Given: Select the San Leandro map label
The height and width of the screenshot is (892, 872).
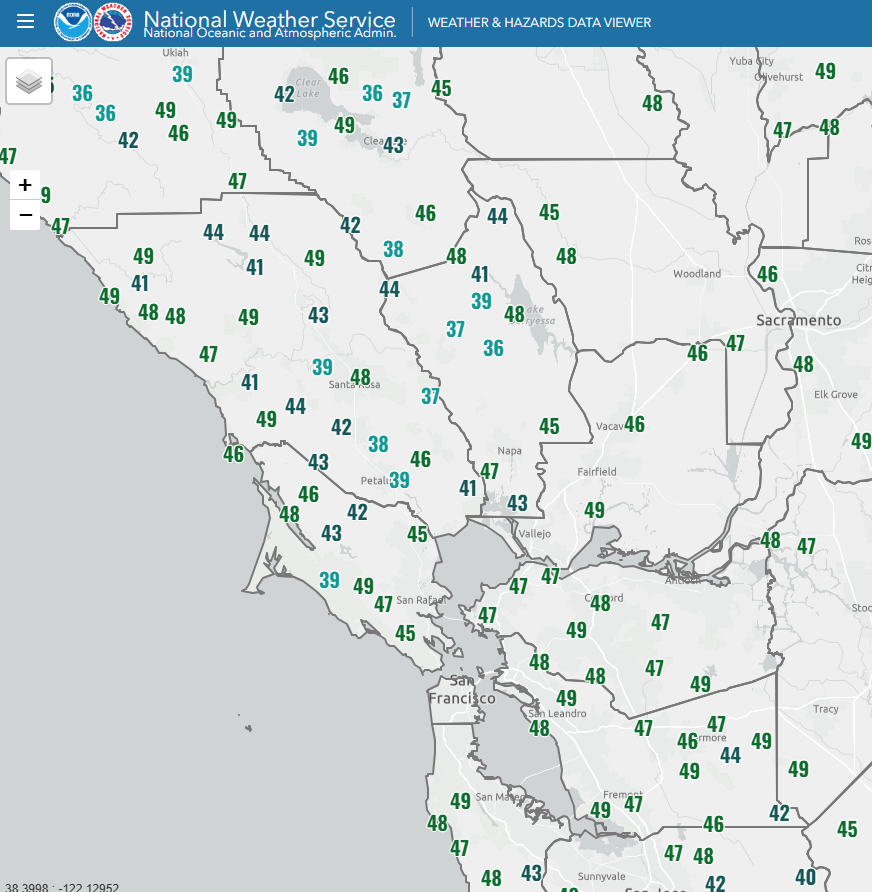Looking at the screenshot, I should (x=557, y=713).
